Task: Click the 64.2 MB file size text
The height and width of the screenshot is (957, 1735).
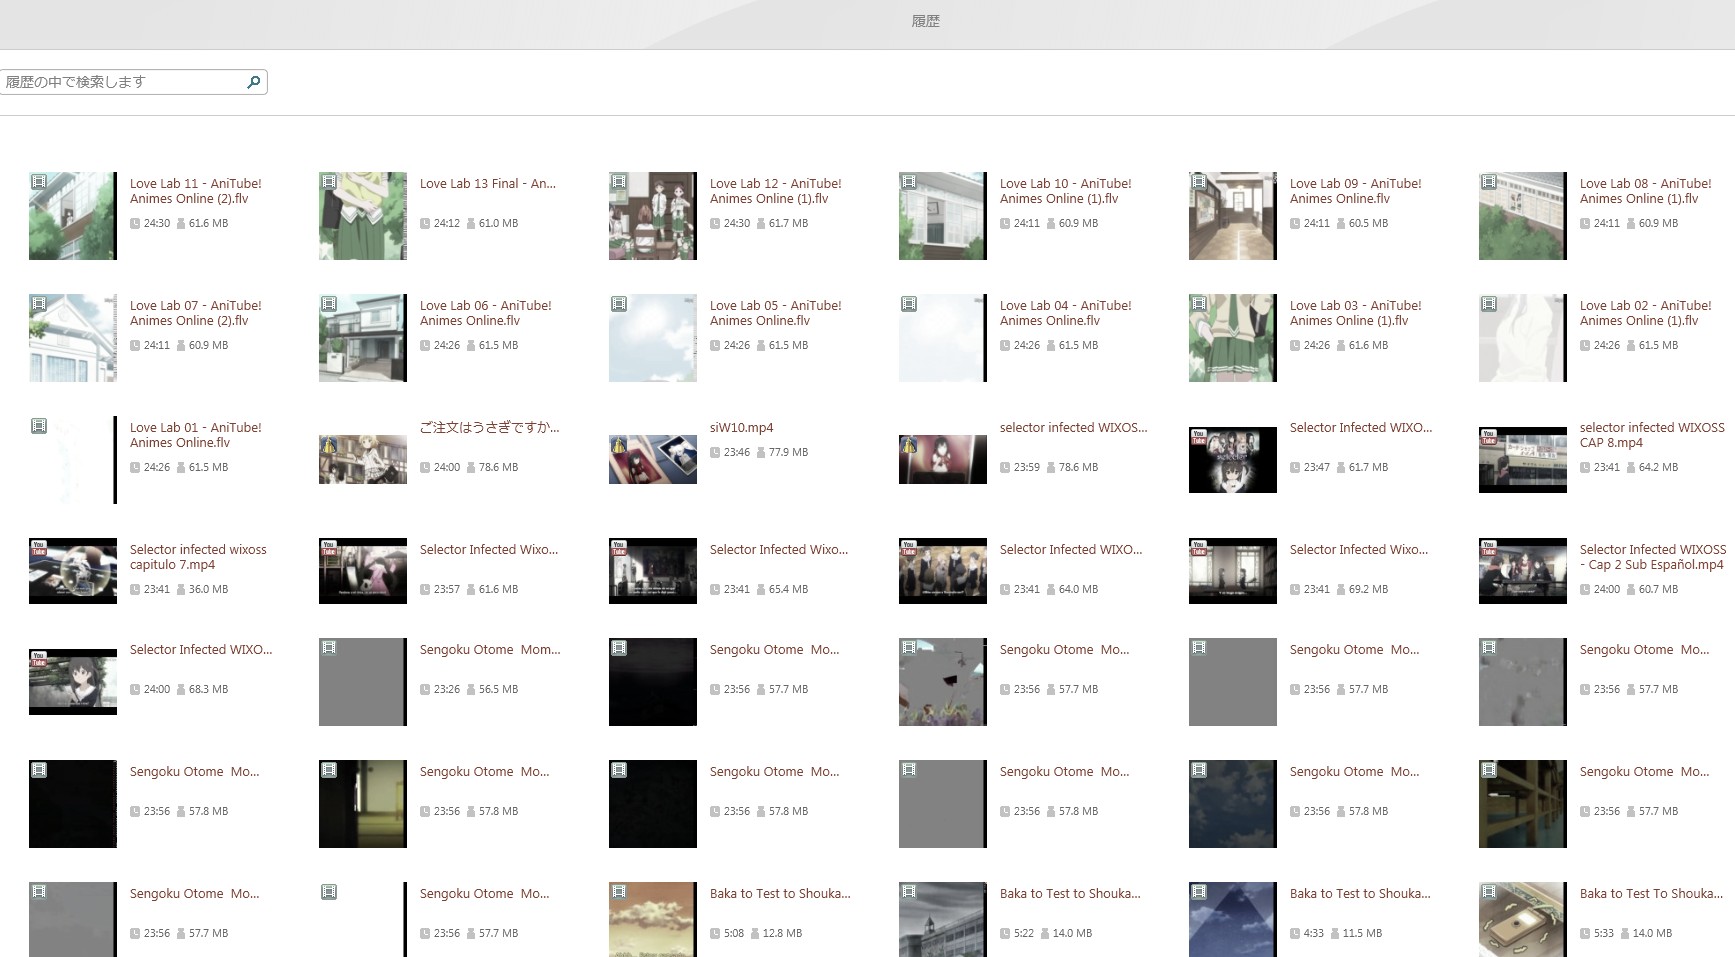Action: 1659,468
